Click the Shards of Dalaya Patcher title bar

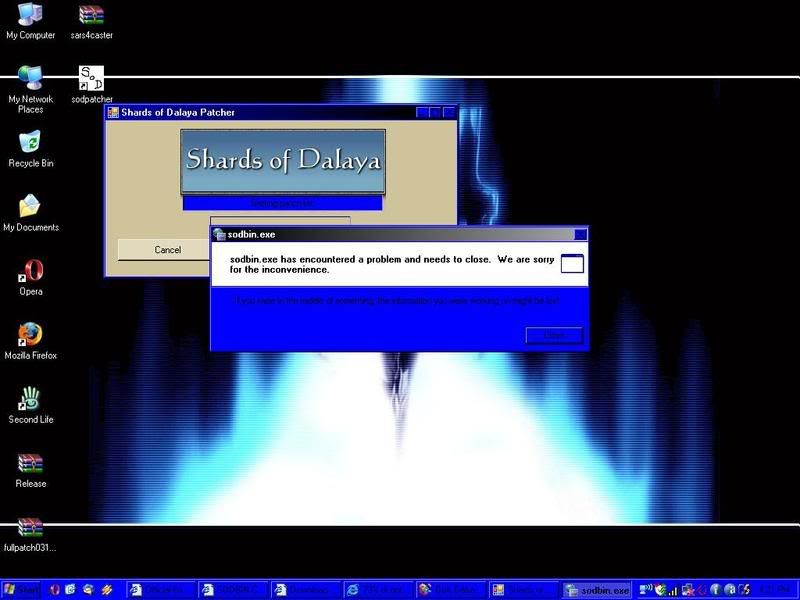click(281, 112)
